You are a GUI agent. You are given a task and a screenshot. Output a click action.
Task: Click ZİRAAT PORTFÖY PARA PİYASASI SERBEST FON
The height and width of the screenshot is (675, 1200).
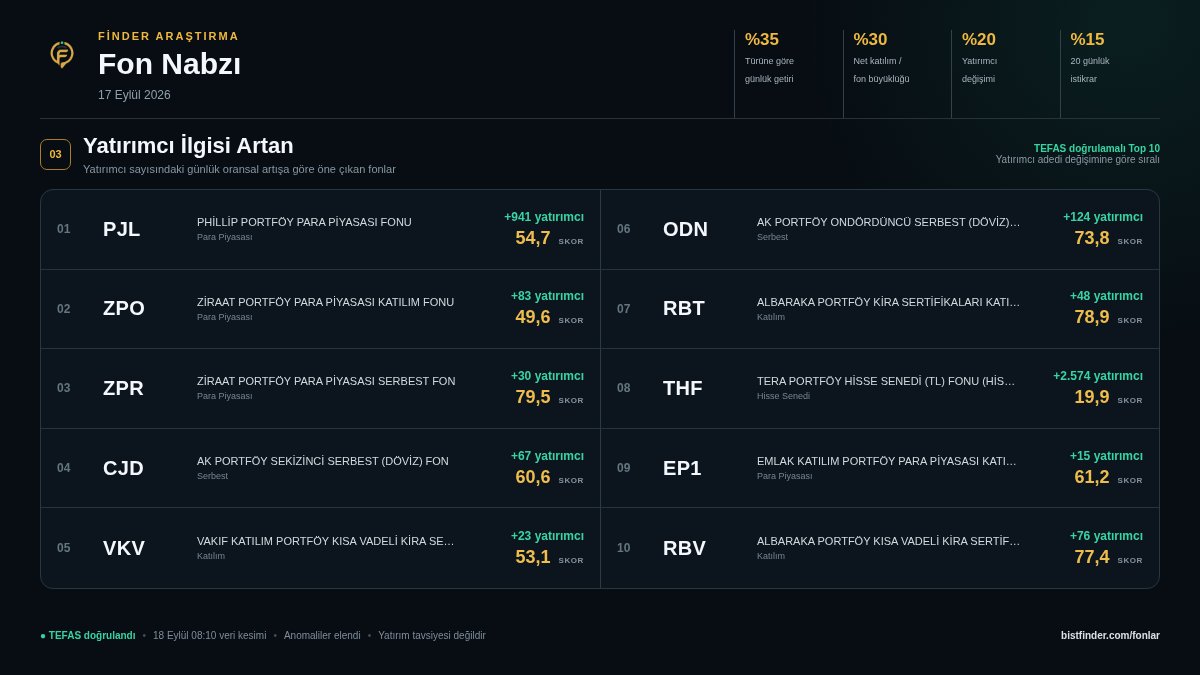[x=326, y=381]
